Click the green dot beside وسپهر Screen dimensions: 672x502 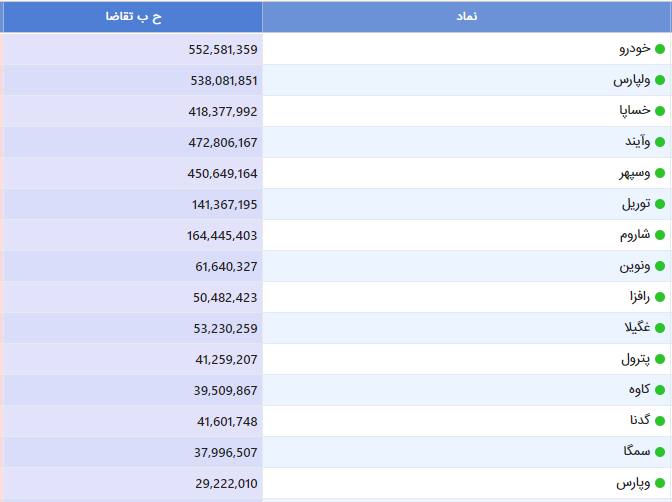click(660, 173)
